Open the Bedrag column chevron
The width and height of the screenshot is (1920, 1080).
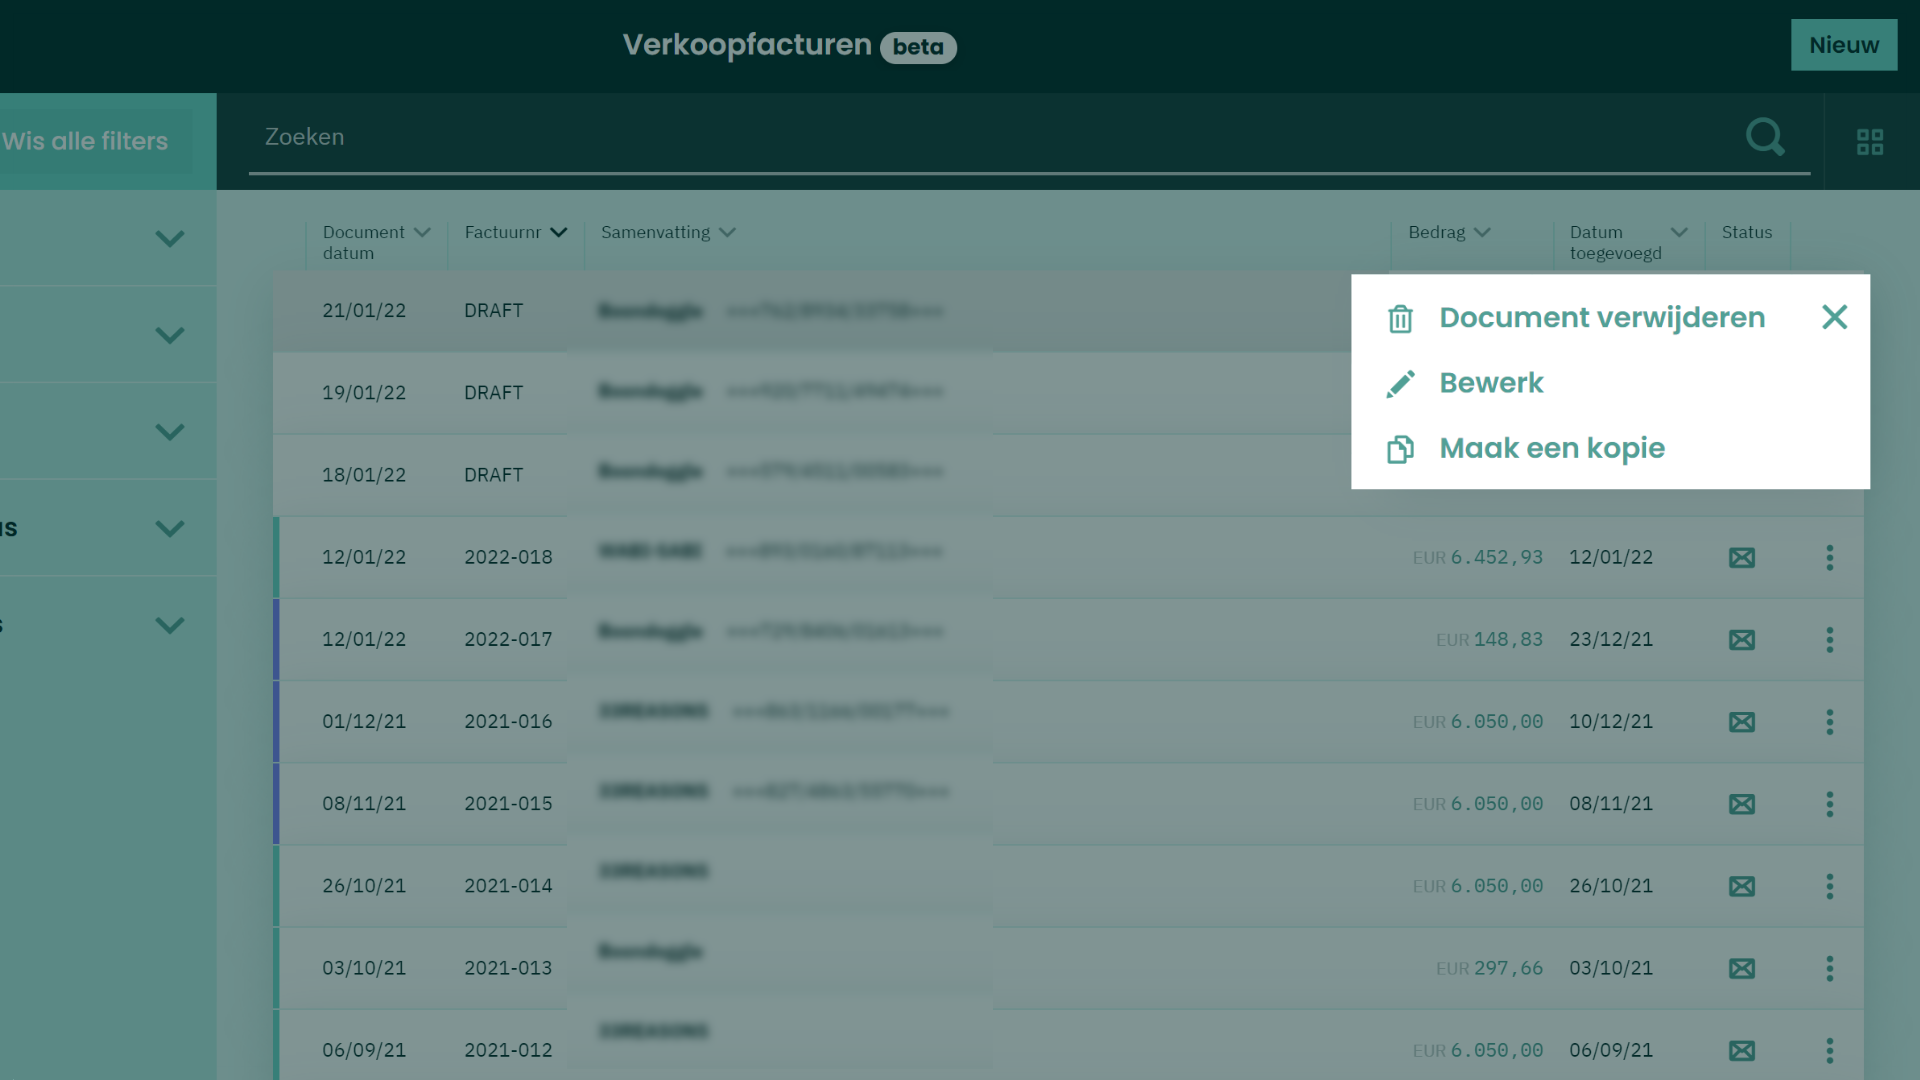[1482, 232]
